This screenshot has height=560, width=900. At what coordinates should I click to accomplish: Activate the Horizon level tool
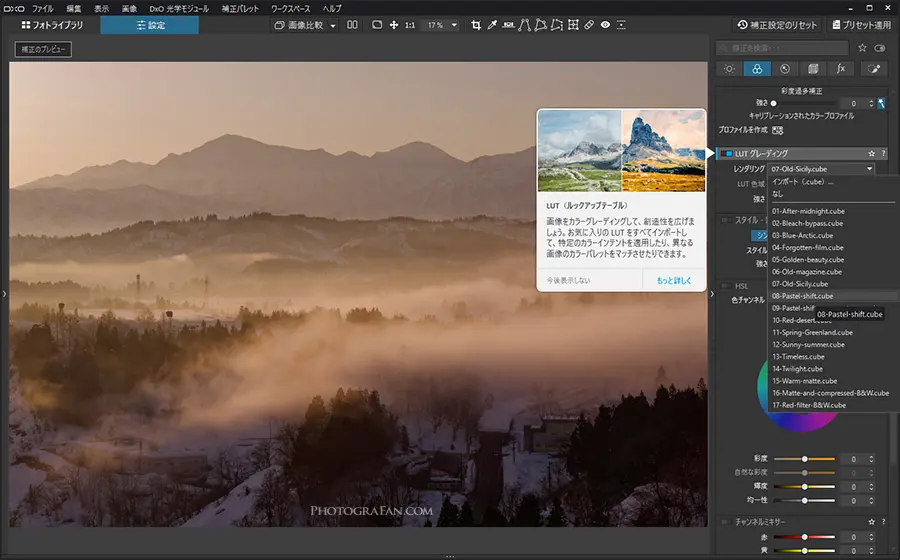coord(508,25)
